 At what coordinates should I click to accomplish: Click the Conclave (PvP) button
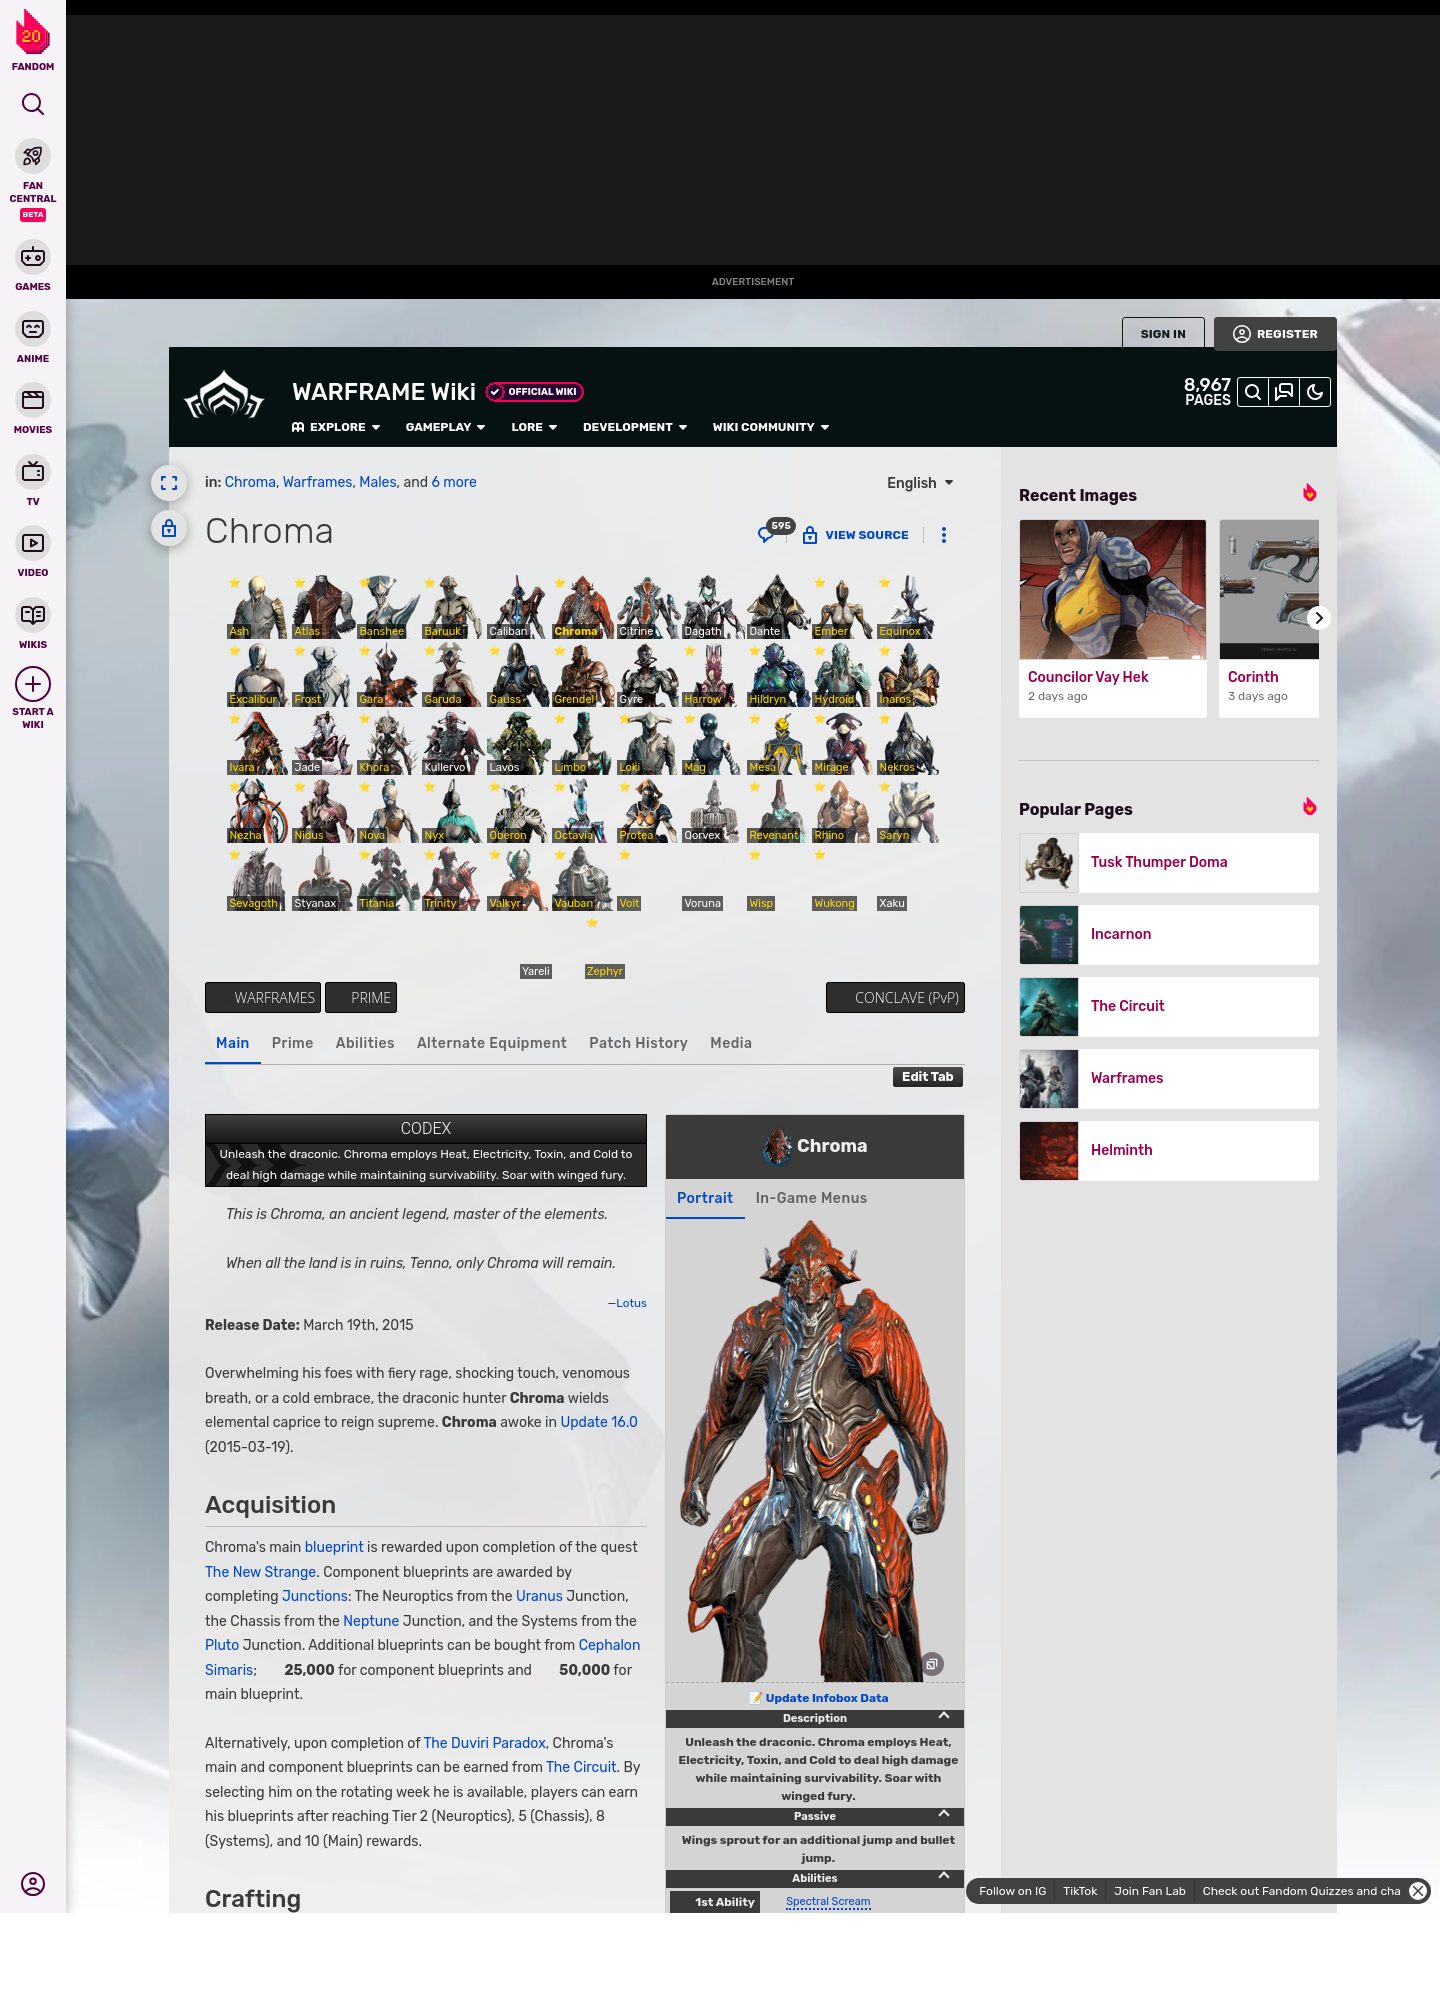[x=895, y=998]
